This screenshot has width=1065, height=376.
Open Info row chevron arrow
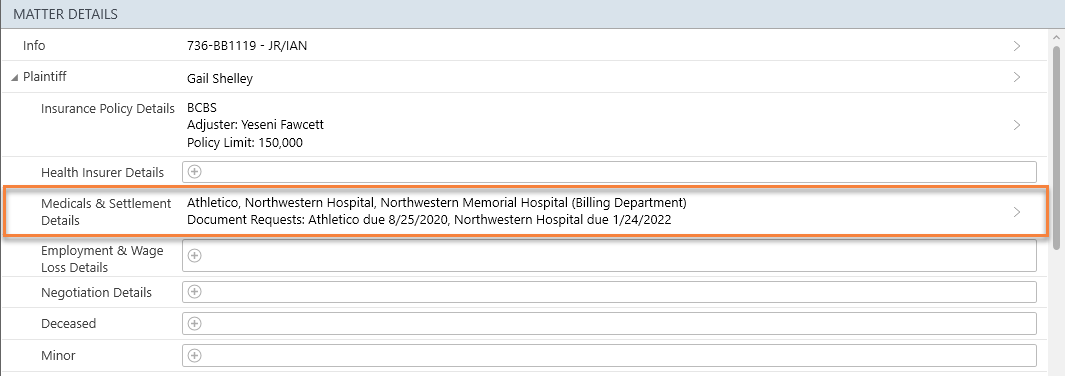(1017, 45)
